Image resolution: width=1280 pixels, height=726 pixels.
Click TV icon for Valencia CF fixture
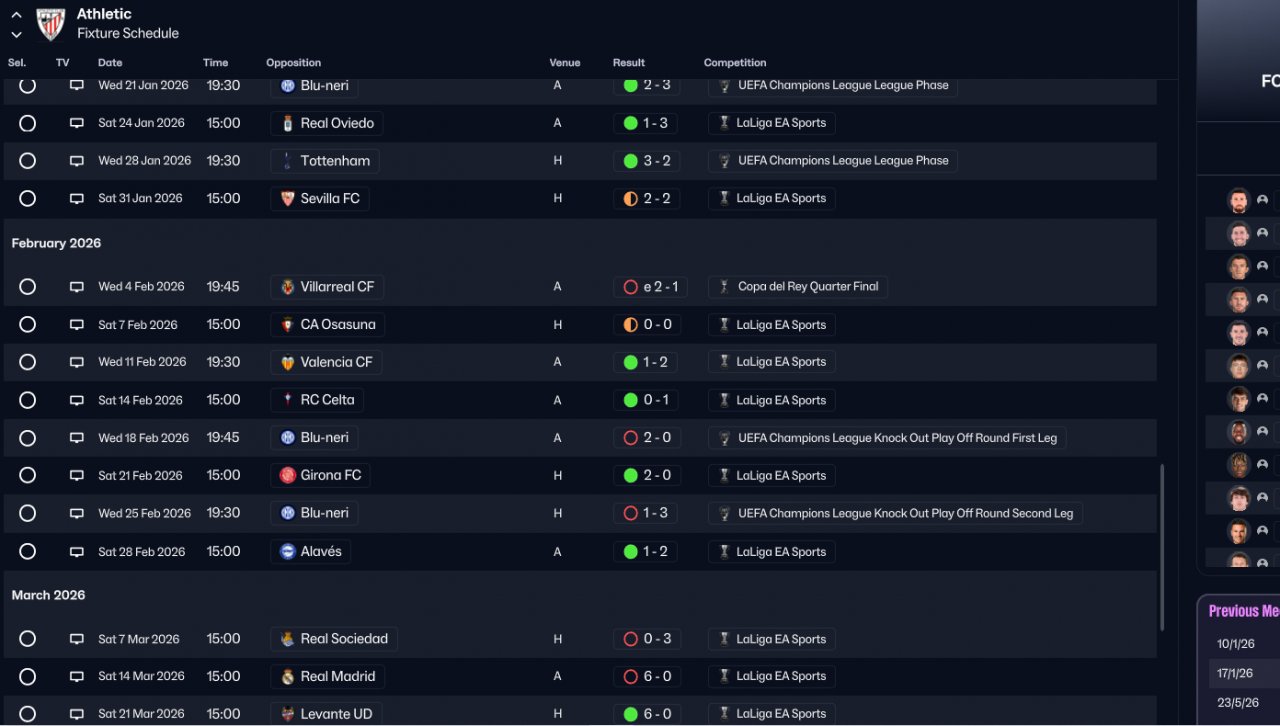coord(77,362)
